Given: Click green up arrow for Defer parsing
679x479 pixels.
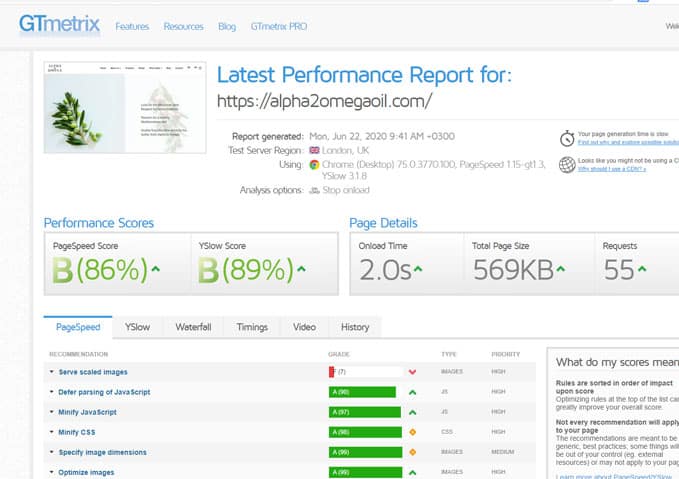Looking at the screenshot, I should click(413, 392).
